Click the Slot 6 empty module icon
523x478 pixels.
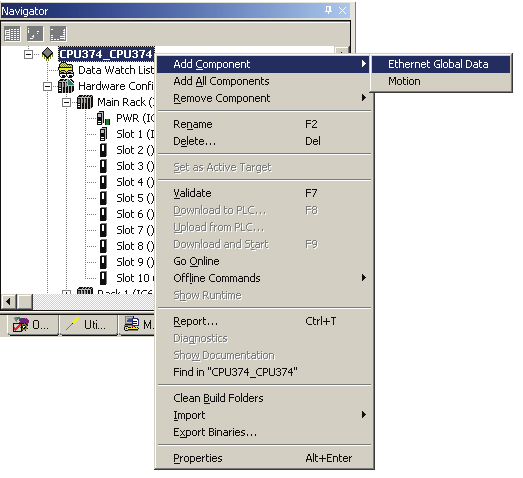point(103,214)
